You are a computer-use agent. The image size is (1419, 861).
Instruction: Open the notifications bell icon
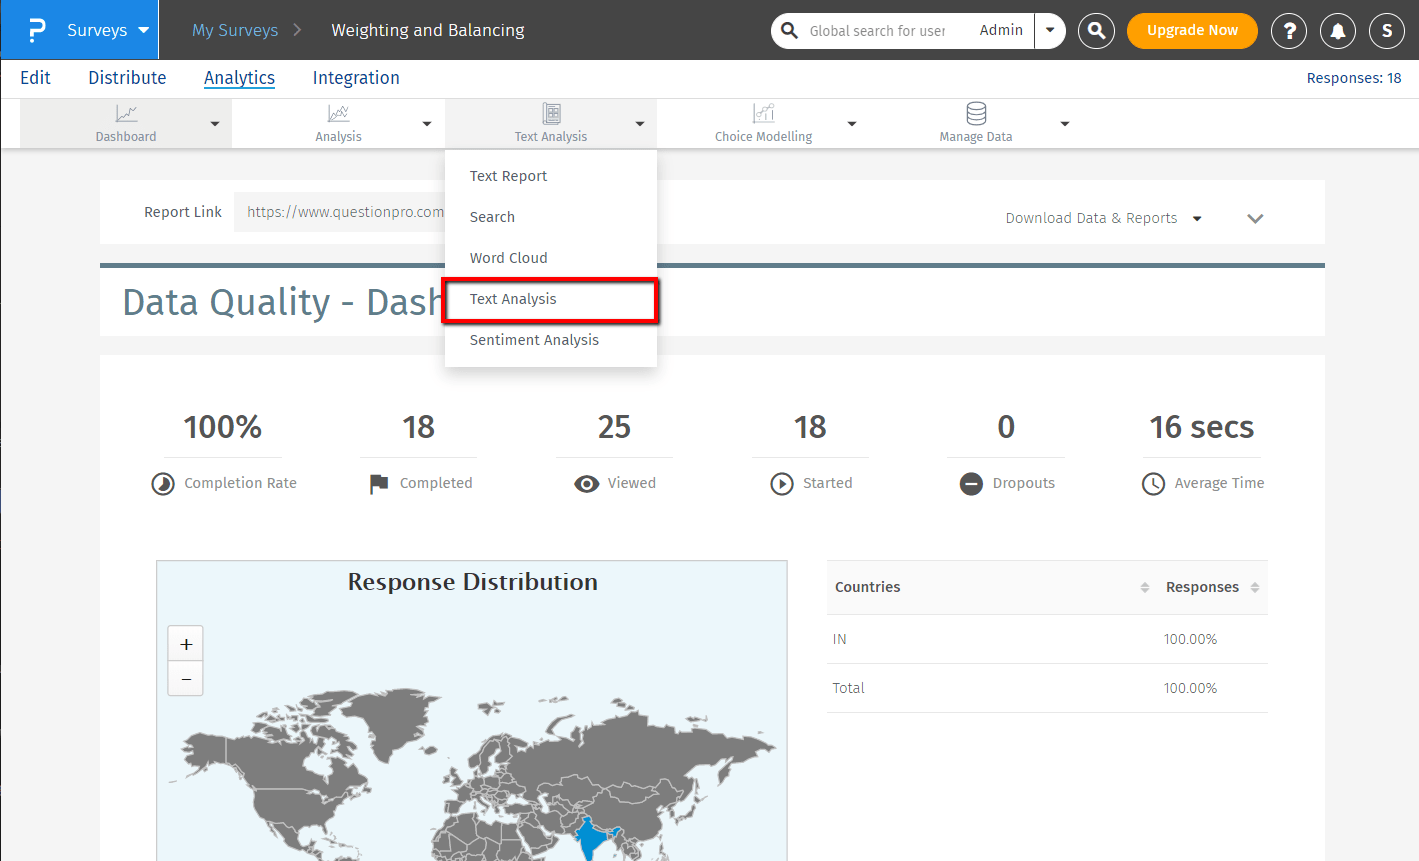pyautogui.click(x=1338, y=31)
